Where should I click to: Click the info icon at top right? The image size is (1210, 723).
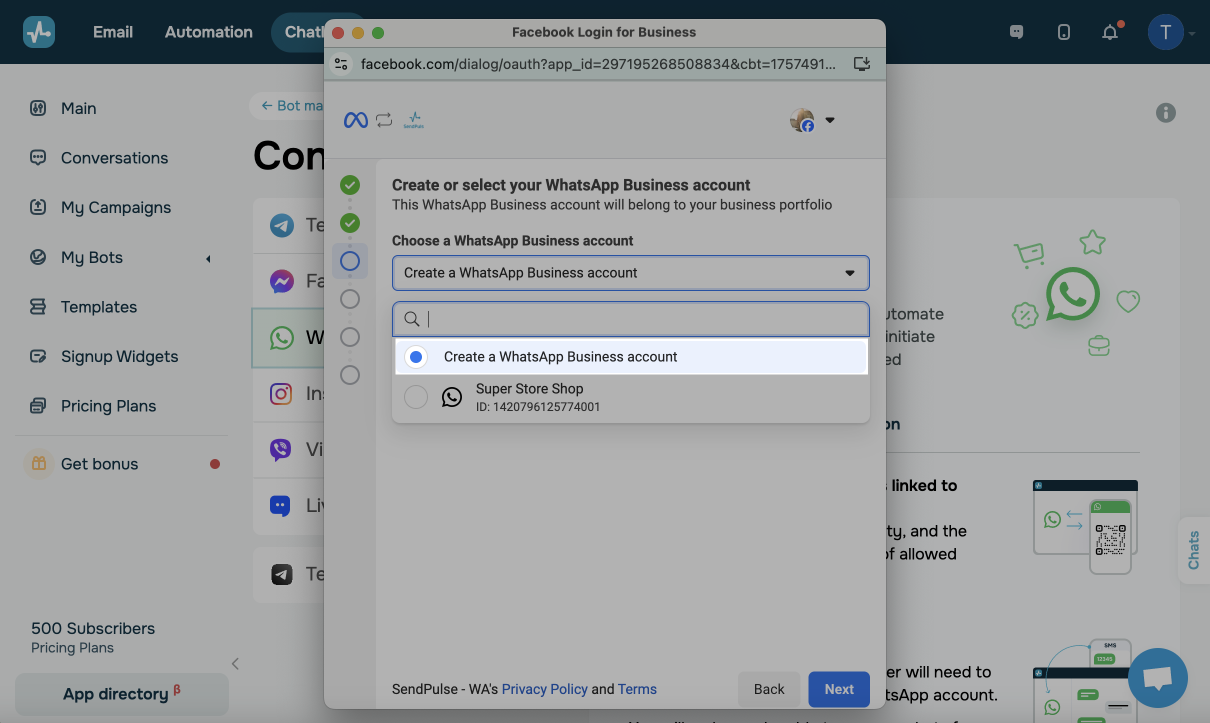click(1166, 113)
